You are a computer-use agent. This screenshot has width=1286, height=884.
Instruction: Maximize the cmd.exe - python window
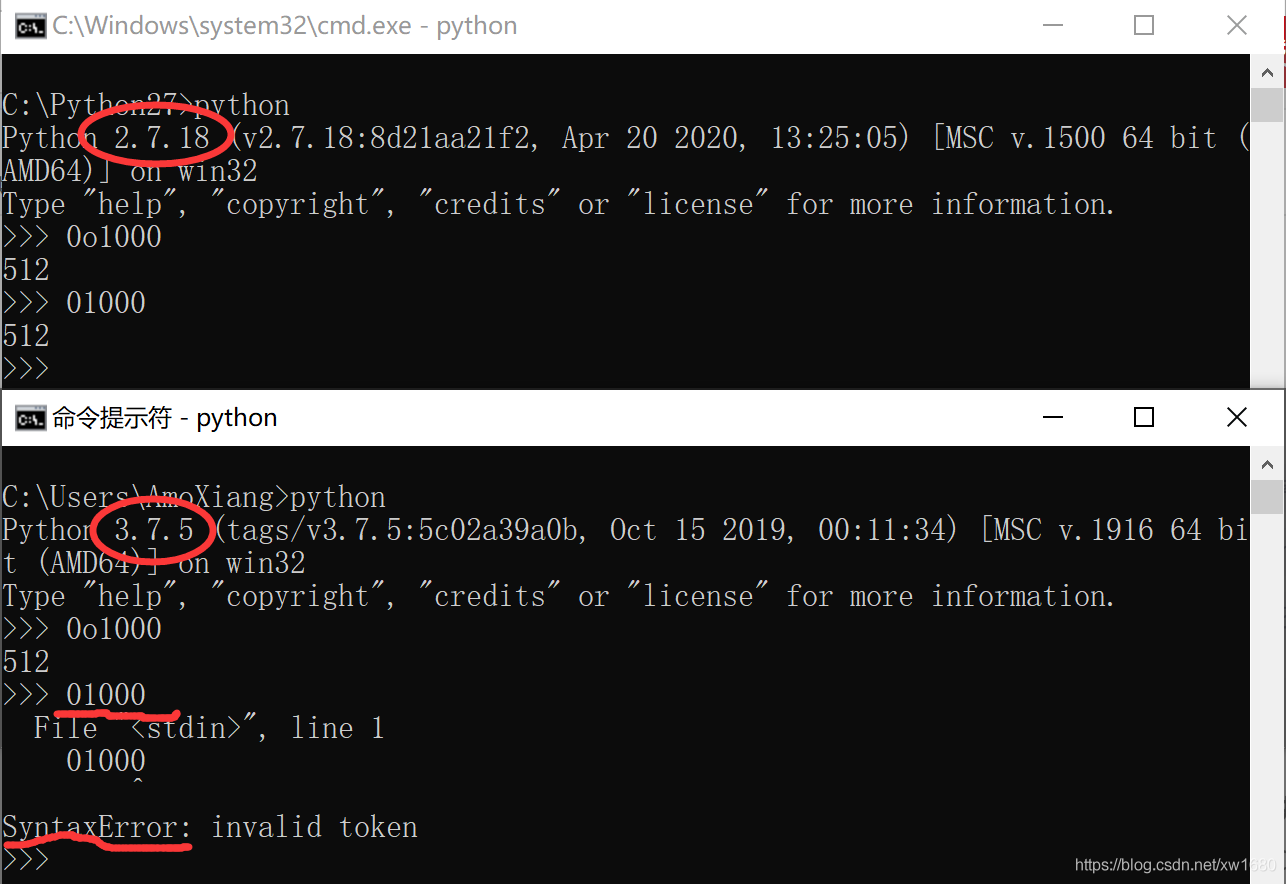[1144, 26]
